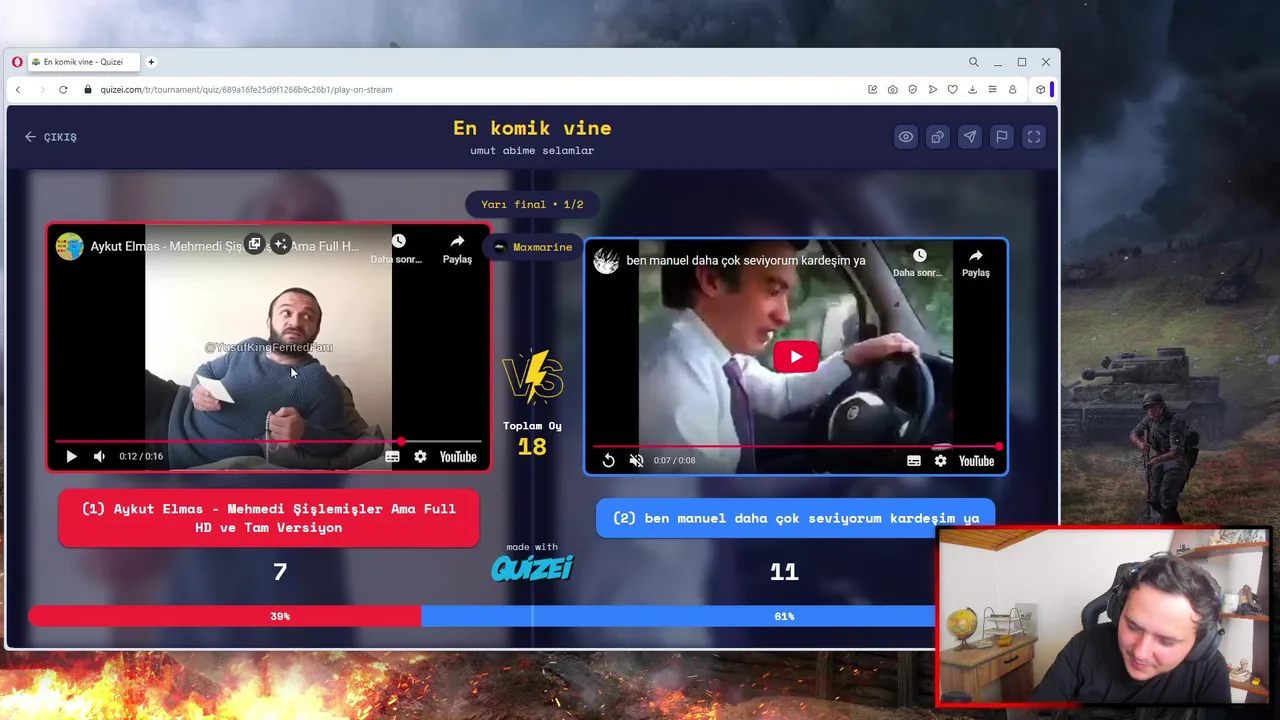Click the 'umut abime selamlar' subtitle
Viewport: 1280px width, 720px height.
[532, 150]
